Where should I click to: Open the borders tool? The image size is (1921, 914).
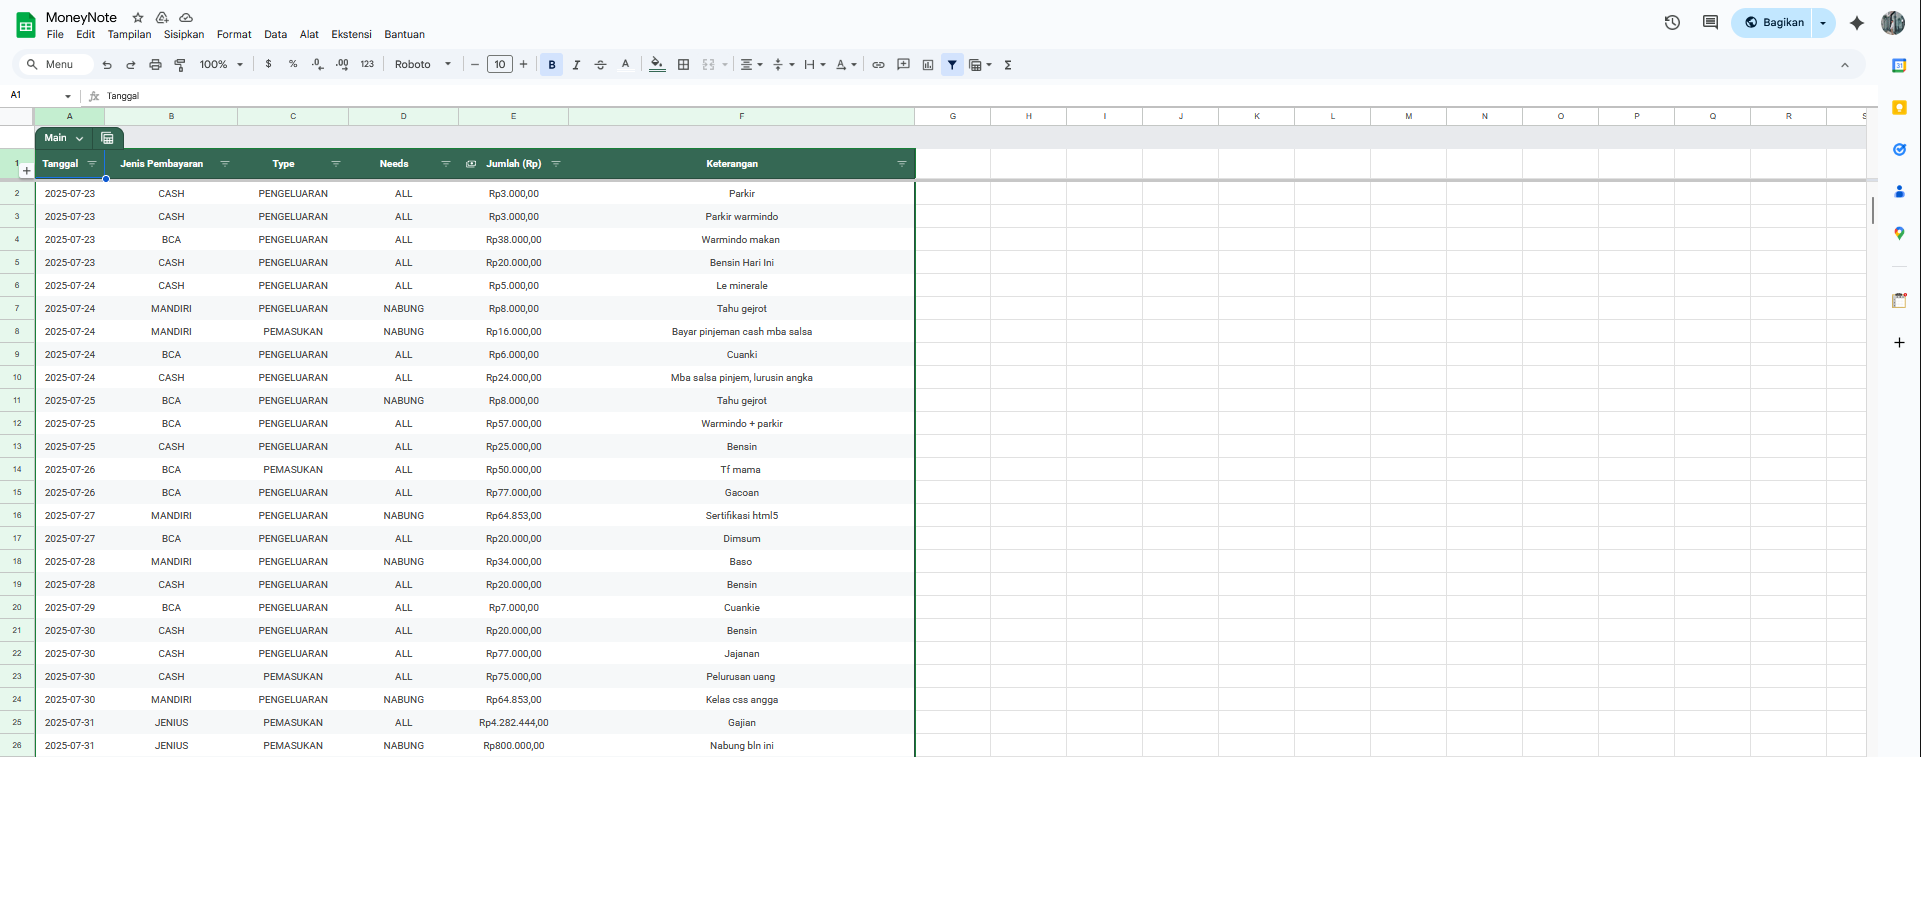pos(684,65)
